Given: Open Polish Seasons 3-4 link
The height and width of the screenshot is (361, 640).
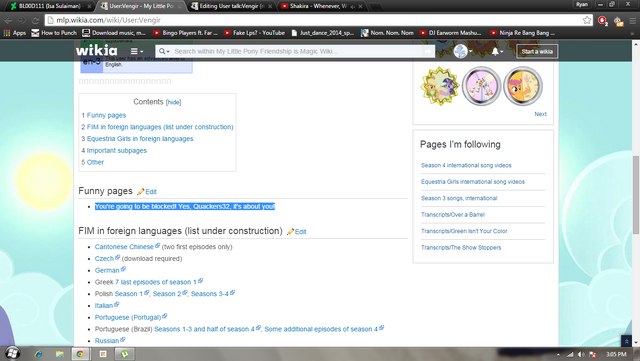Looking at the screenshot, I should pyautogui.click(x=210, y=294).
